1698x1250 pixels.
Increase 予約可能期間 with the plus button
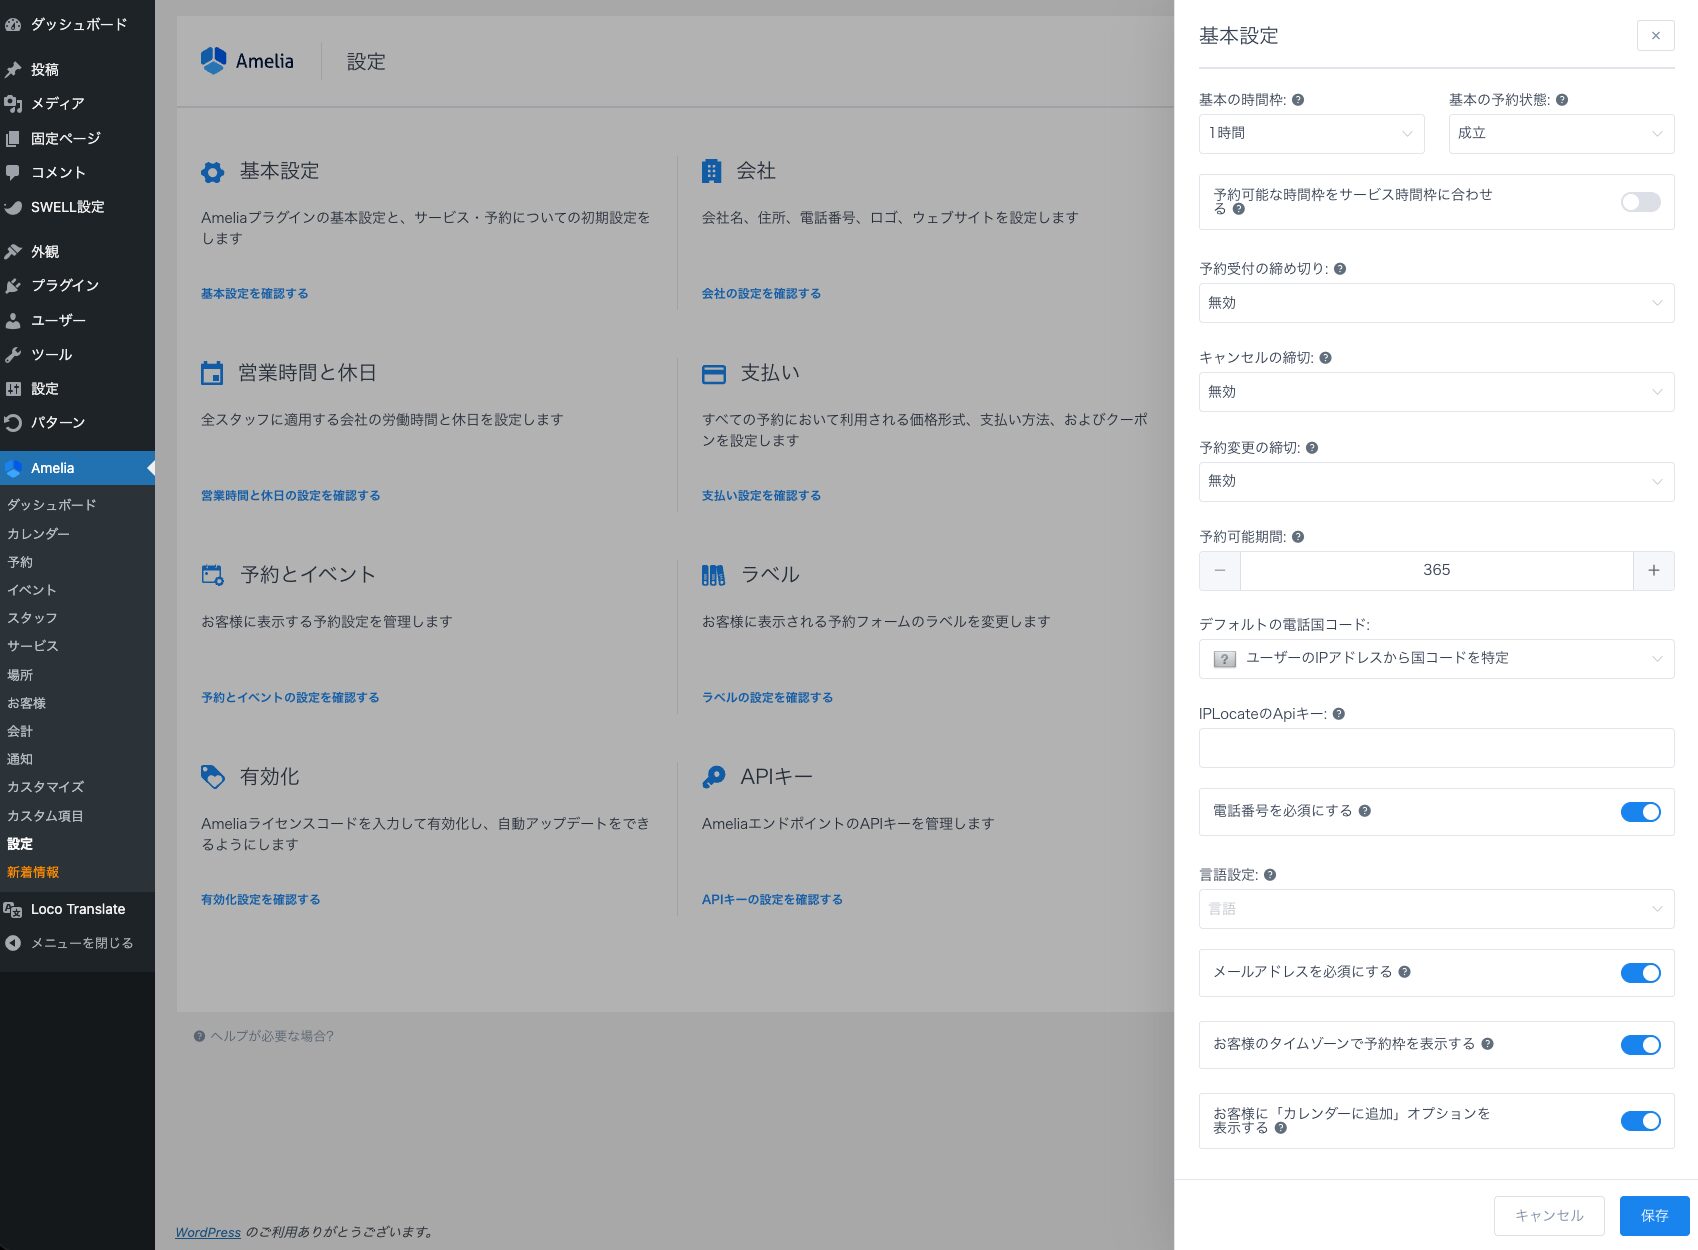click(x=1654, y=571)
